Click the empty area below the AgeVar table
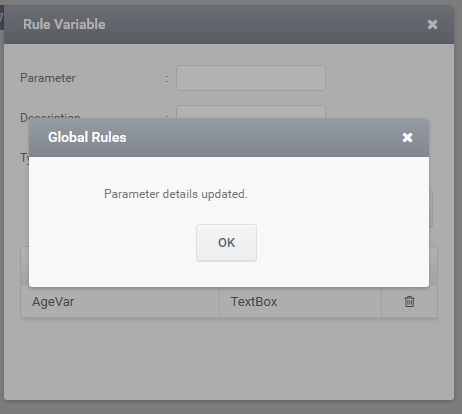462x414 pixels. point(229,358)
